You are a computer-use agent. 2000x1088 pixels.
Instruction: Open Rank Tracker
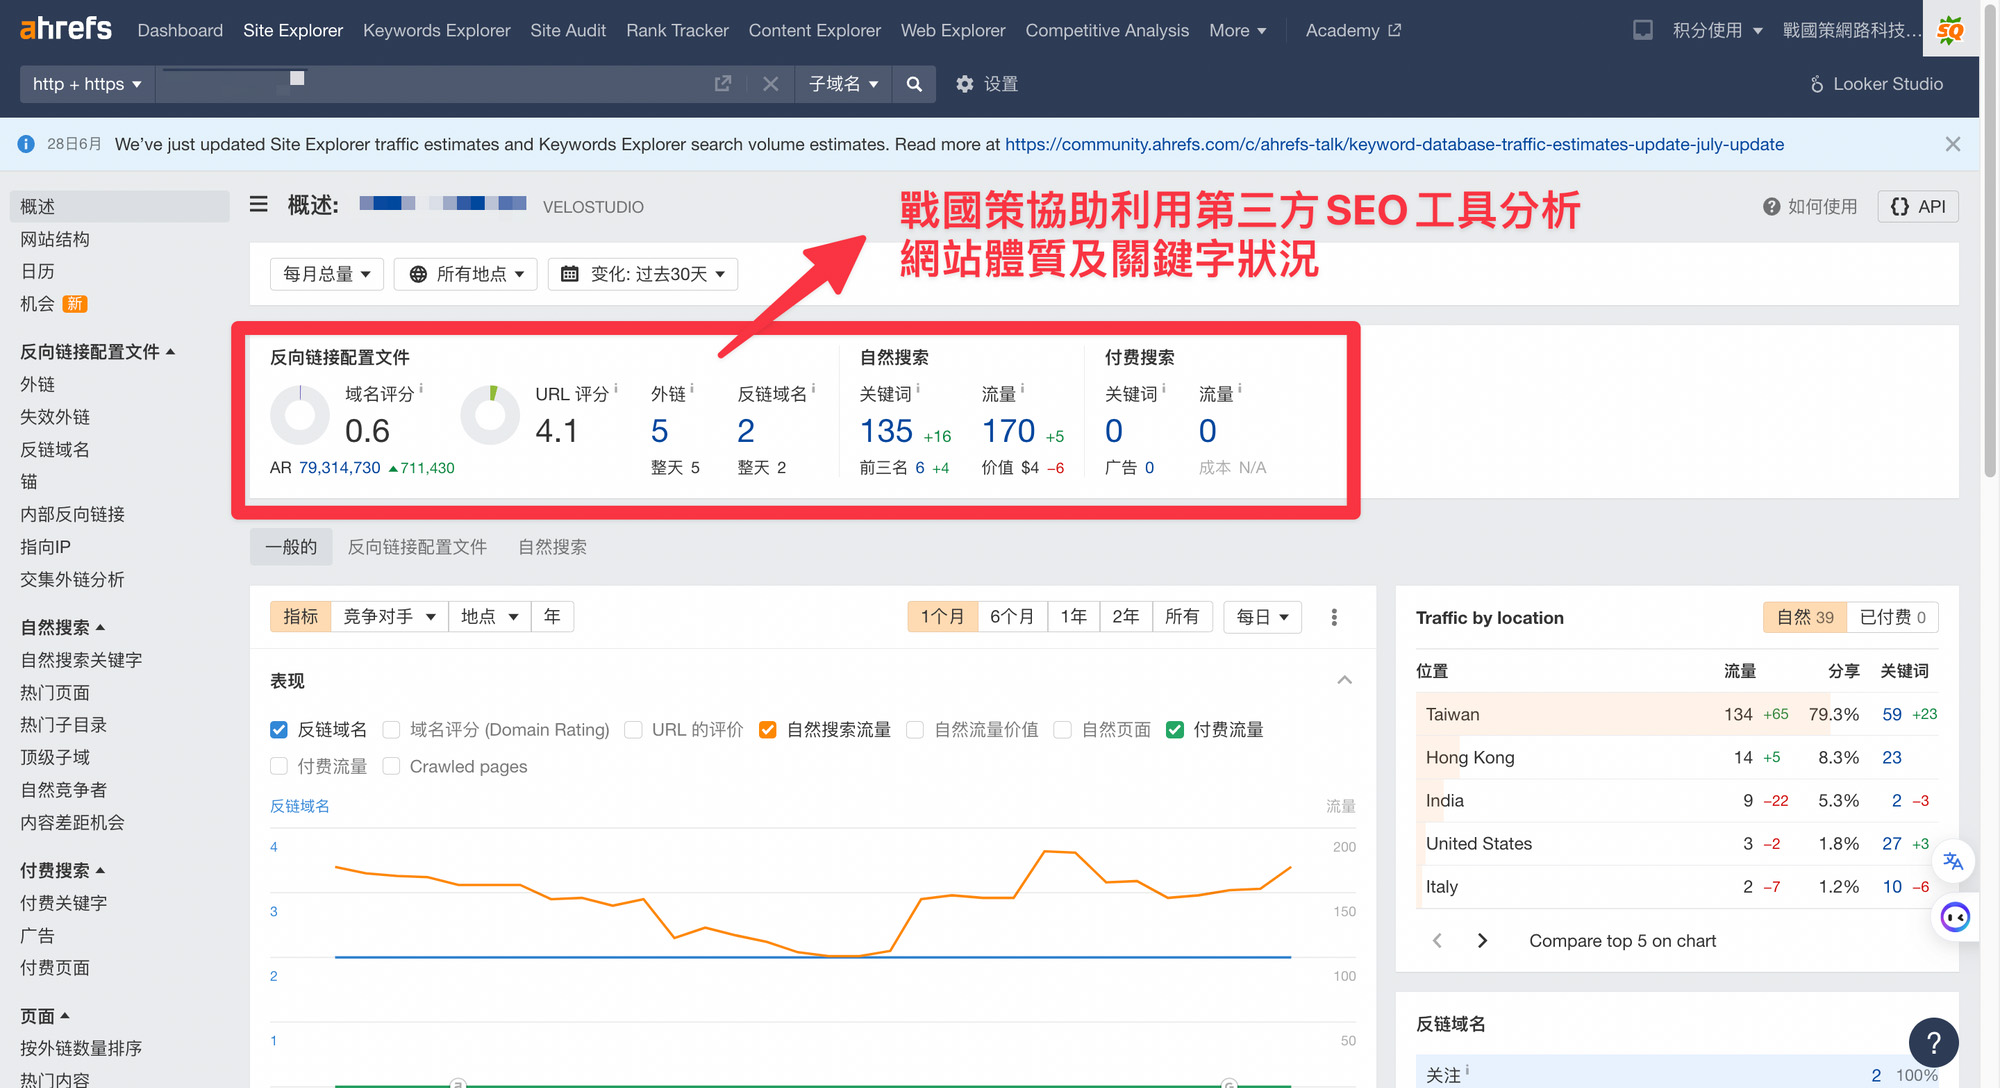677,30
